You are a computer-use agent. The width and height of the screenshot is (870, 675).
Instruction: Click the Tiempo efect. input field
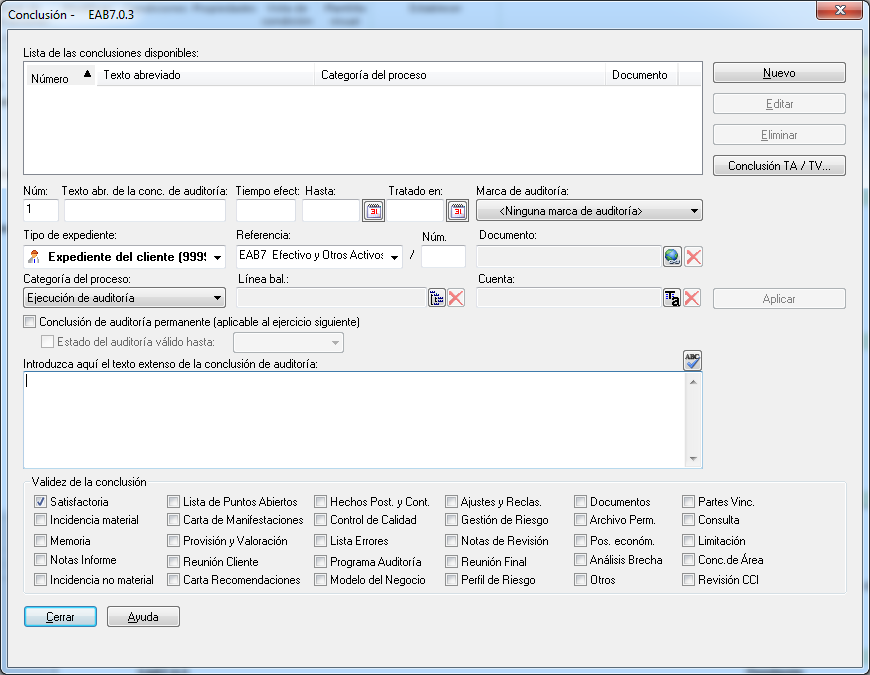[266, 211]
